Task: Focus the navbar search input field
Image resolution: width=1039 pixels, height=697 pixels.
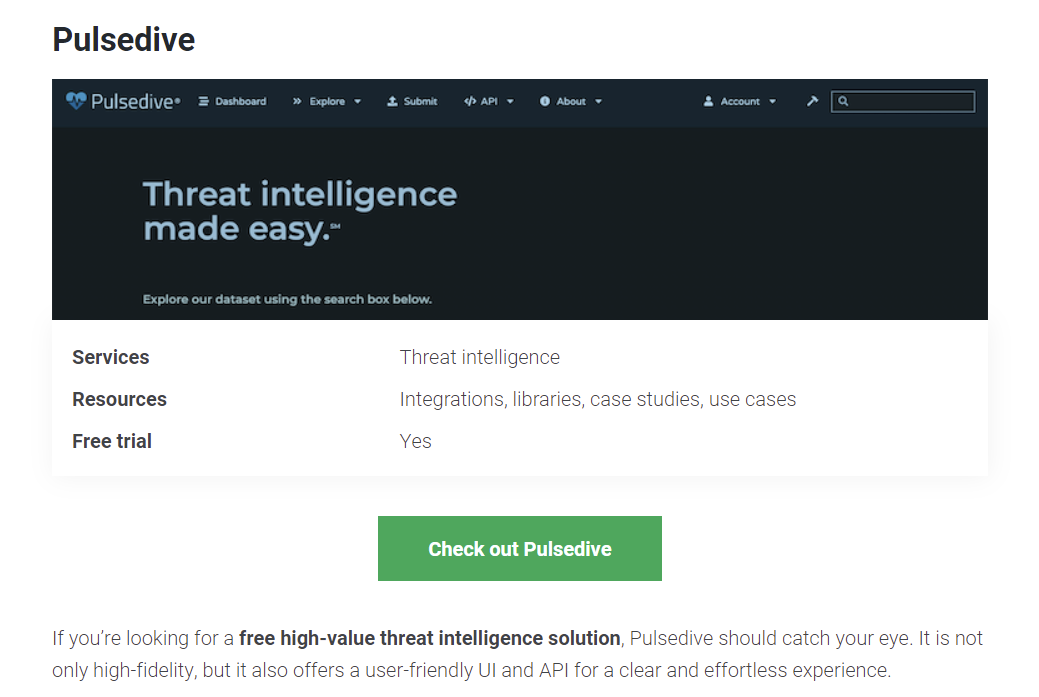Action: pos(903,101)
